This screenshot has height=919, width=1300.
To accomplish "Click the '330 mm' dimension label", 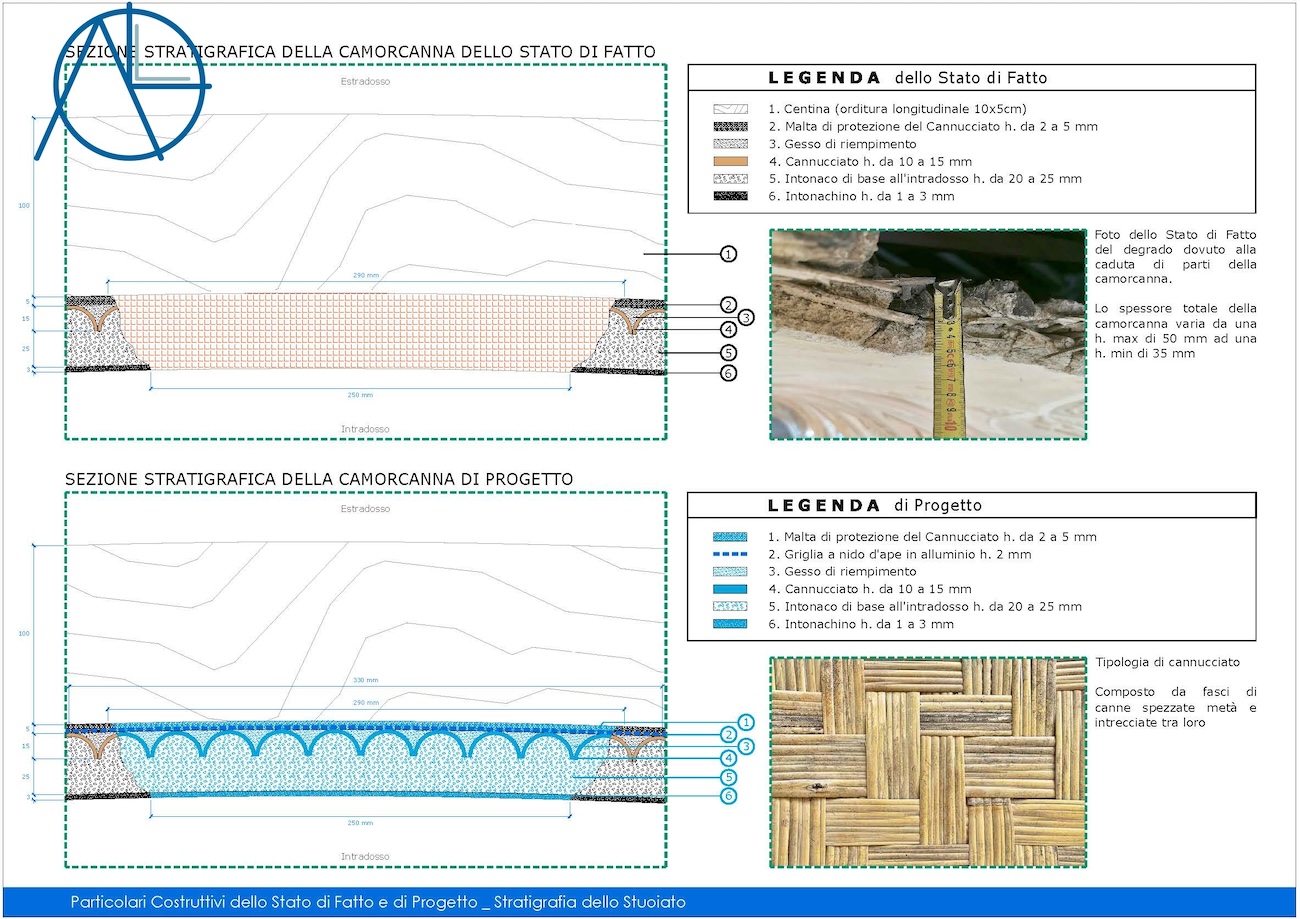I will 365,680.
